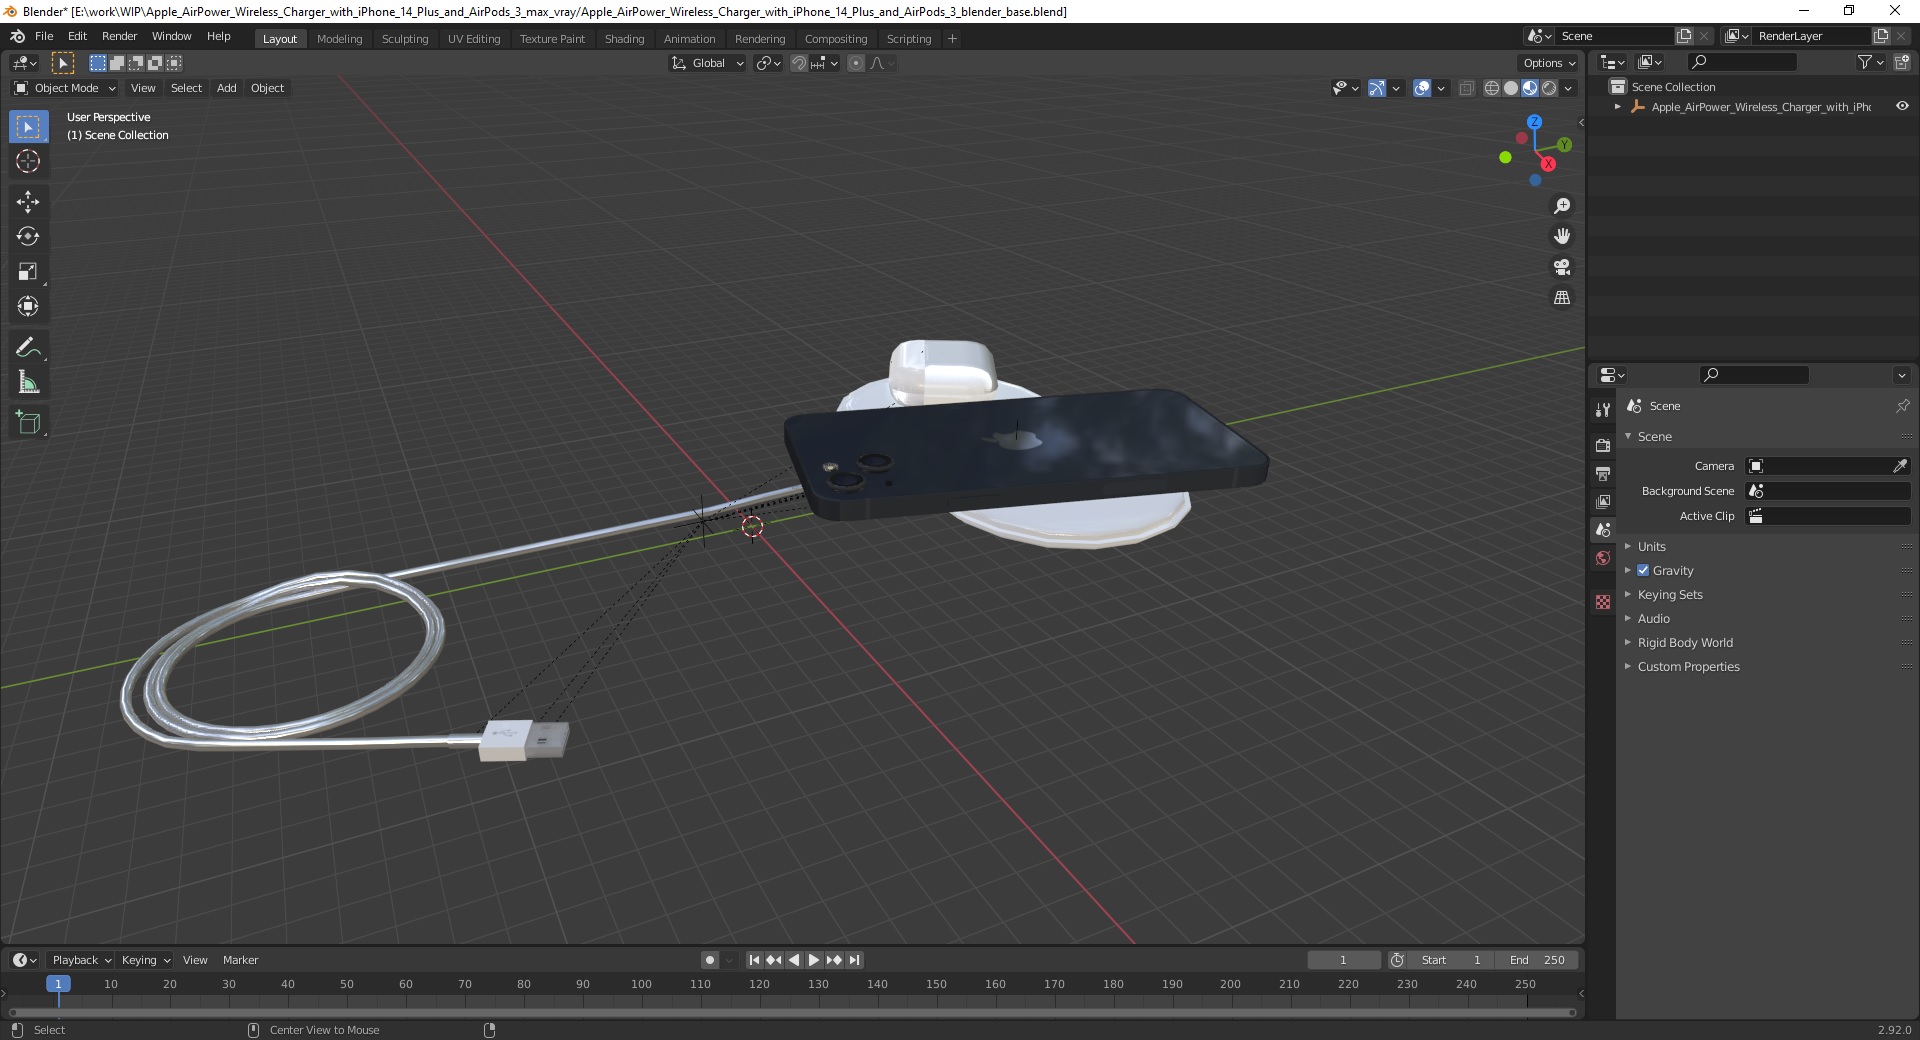Play animation forward

pos(814,960)
